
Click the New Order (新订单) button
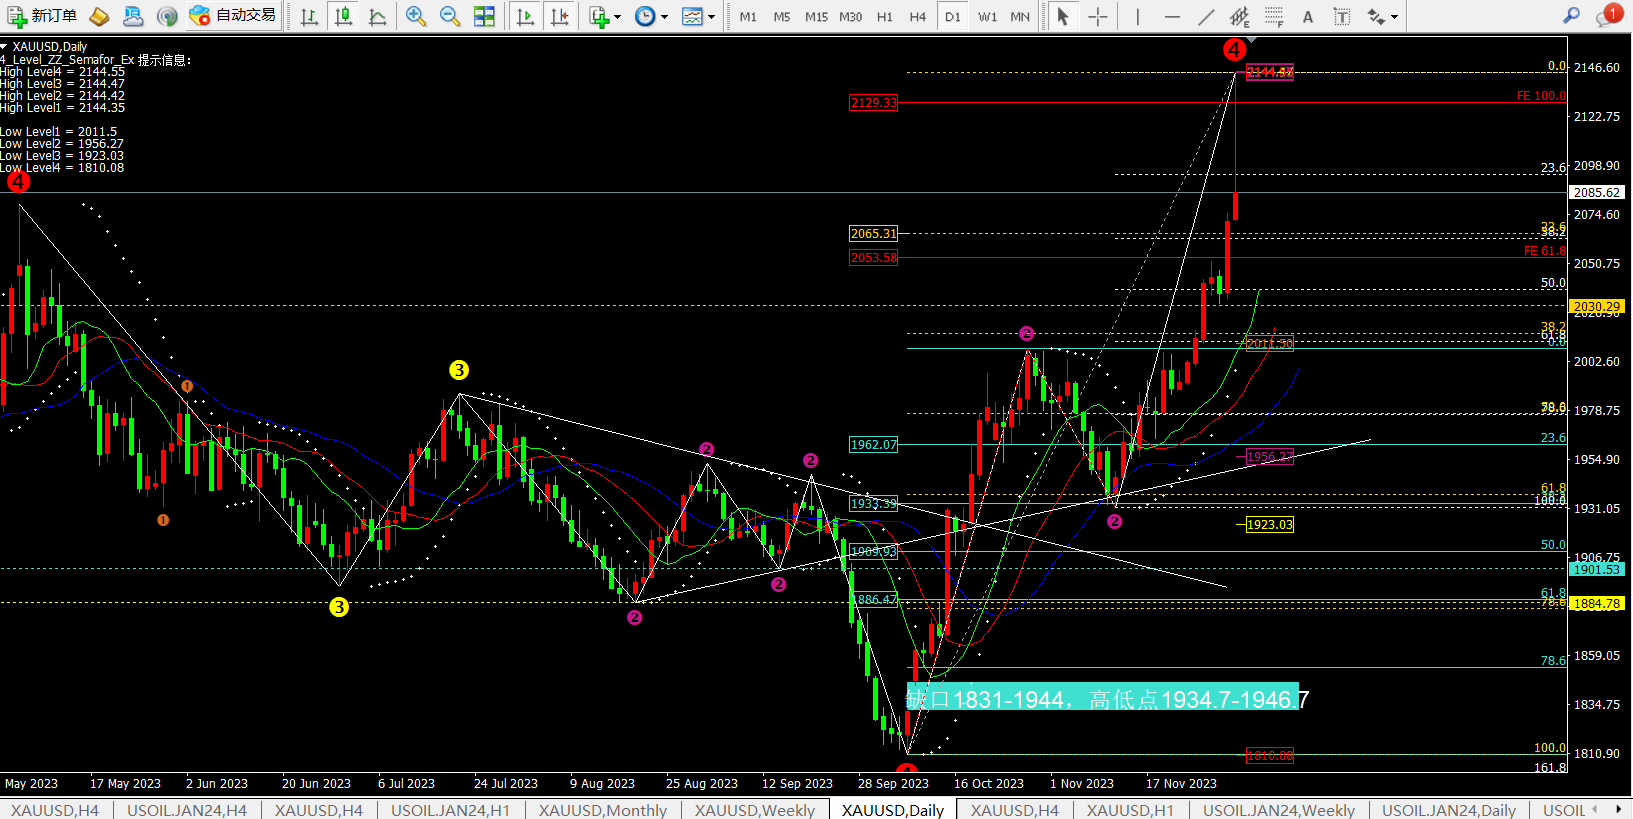[42, 16]
